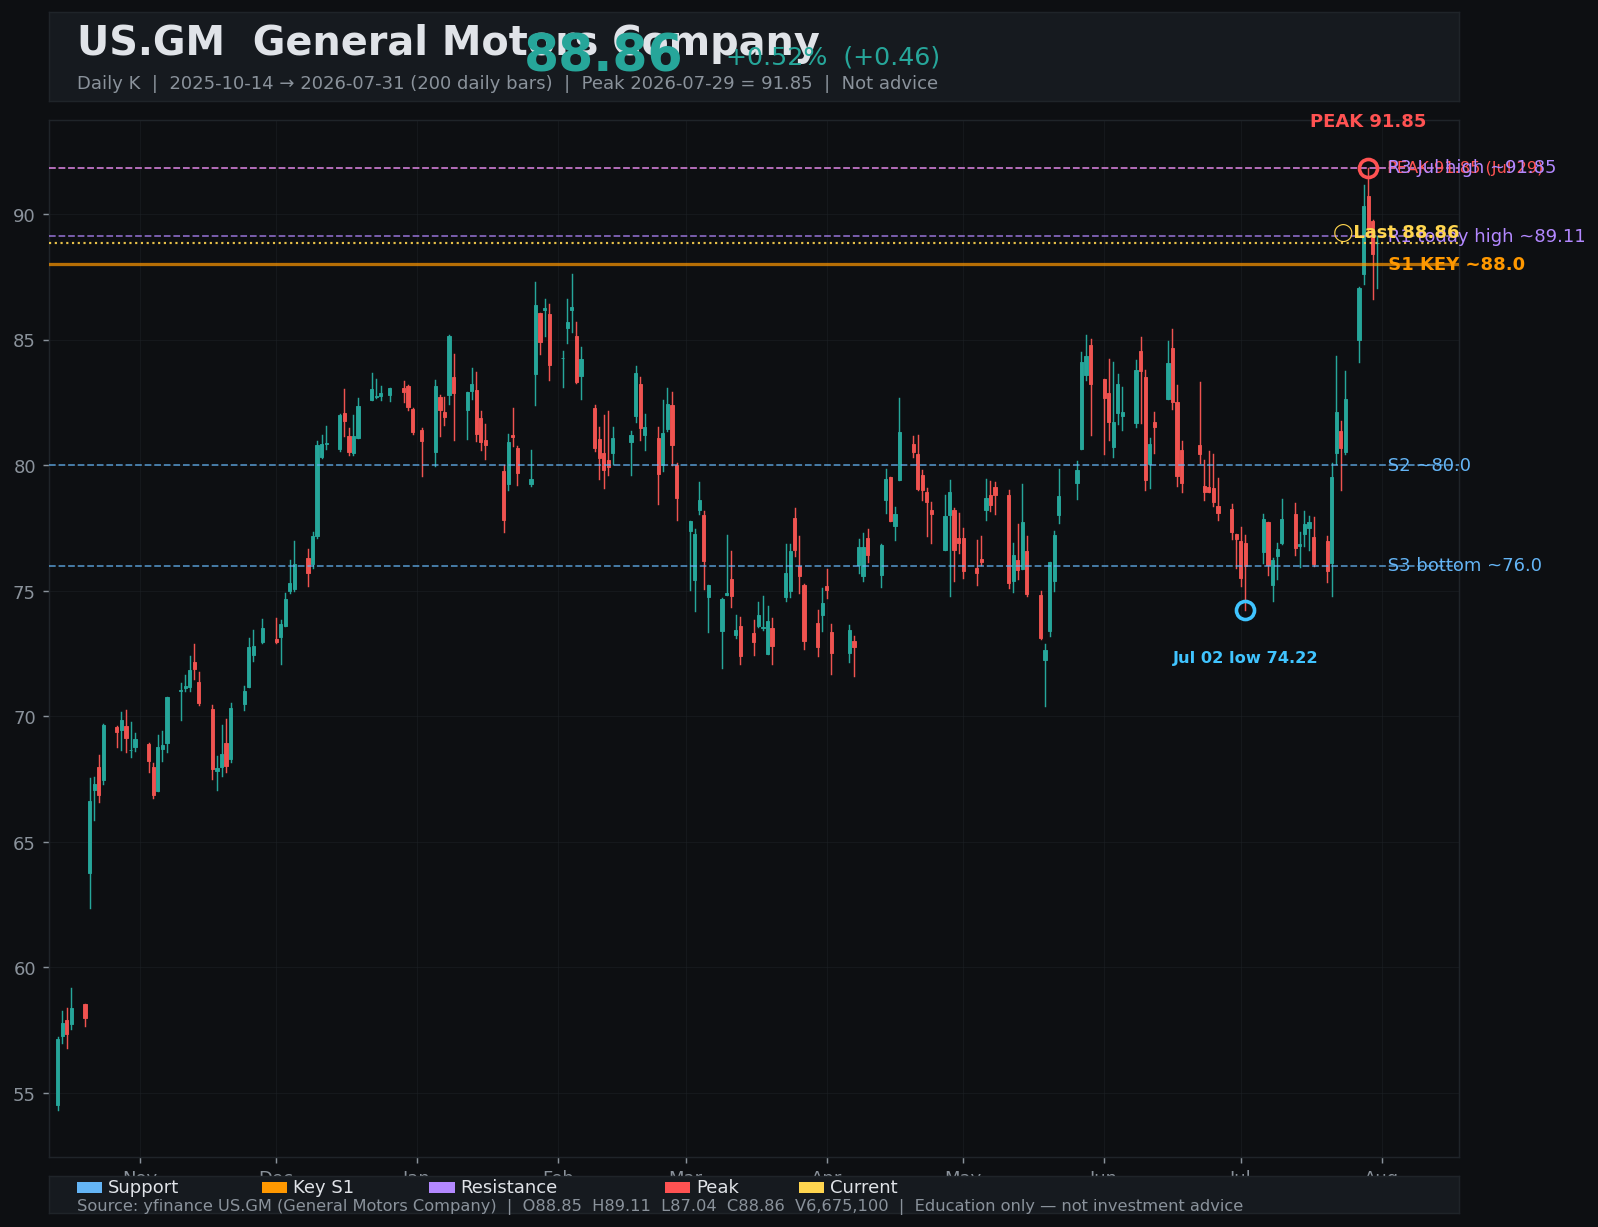The height and width of the screenshot is (1227, 1598).
Task: Click the 'Key S1' legend label
Action: [x=323, y=1188]
